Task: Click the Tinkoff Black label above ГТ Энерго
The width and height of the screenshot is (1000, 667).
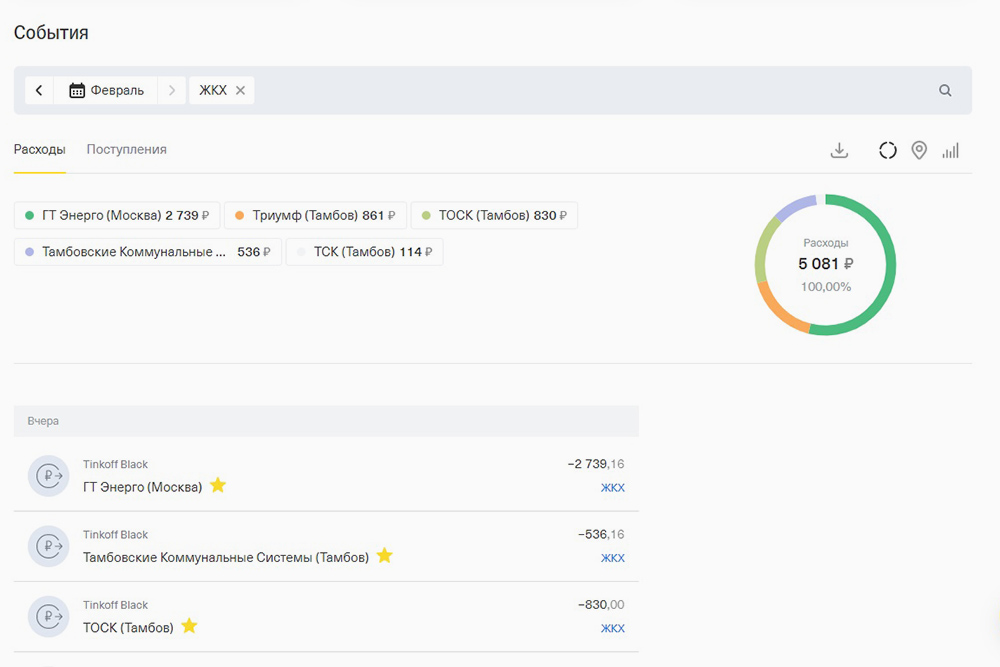Action: click(115, 464)
